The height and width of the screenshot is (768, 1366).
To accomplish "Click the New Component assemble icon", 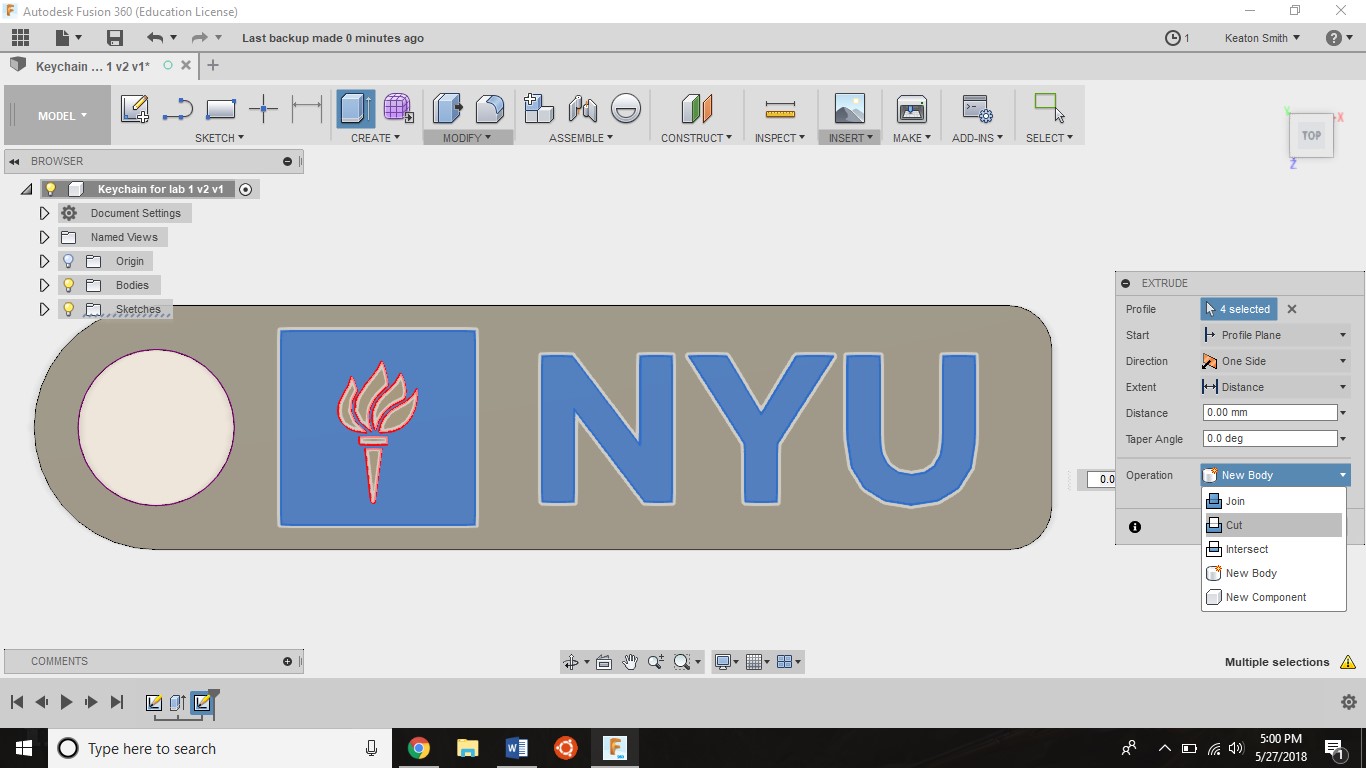I will (539, 109).
